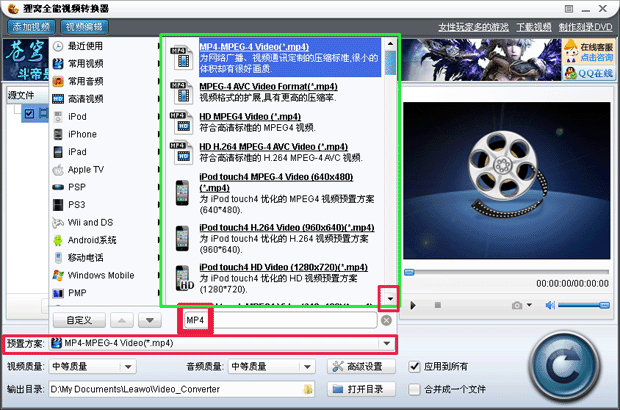This screenshot has height=410, width=620.
Task: Select HD H.264 MPEG-4 AVC Video title
Action: [x=273, y=147]
